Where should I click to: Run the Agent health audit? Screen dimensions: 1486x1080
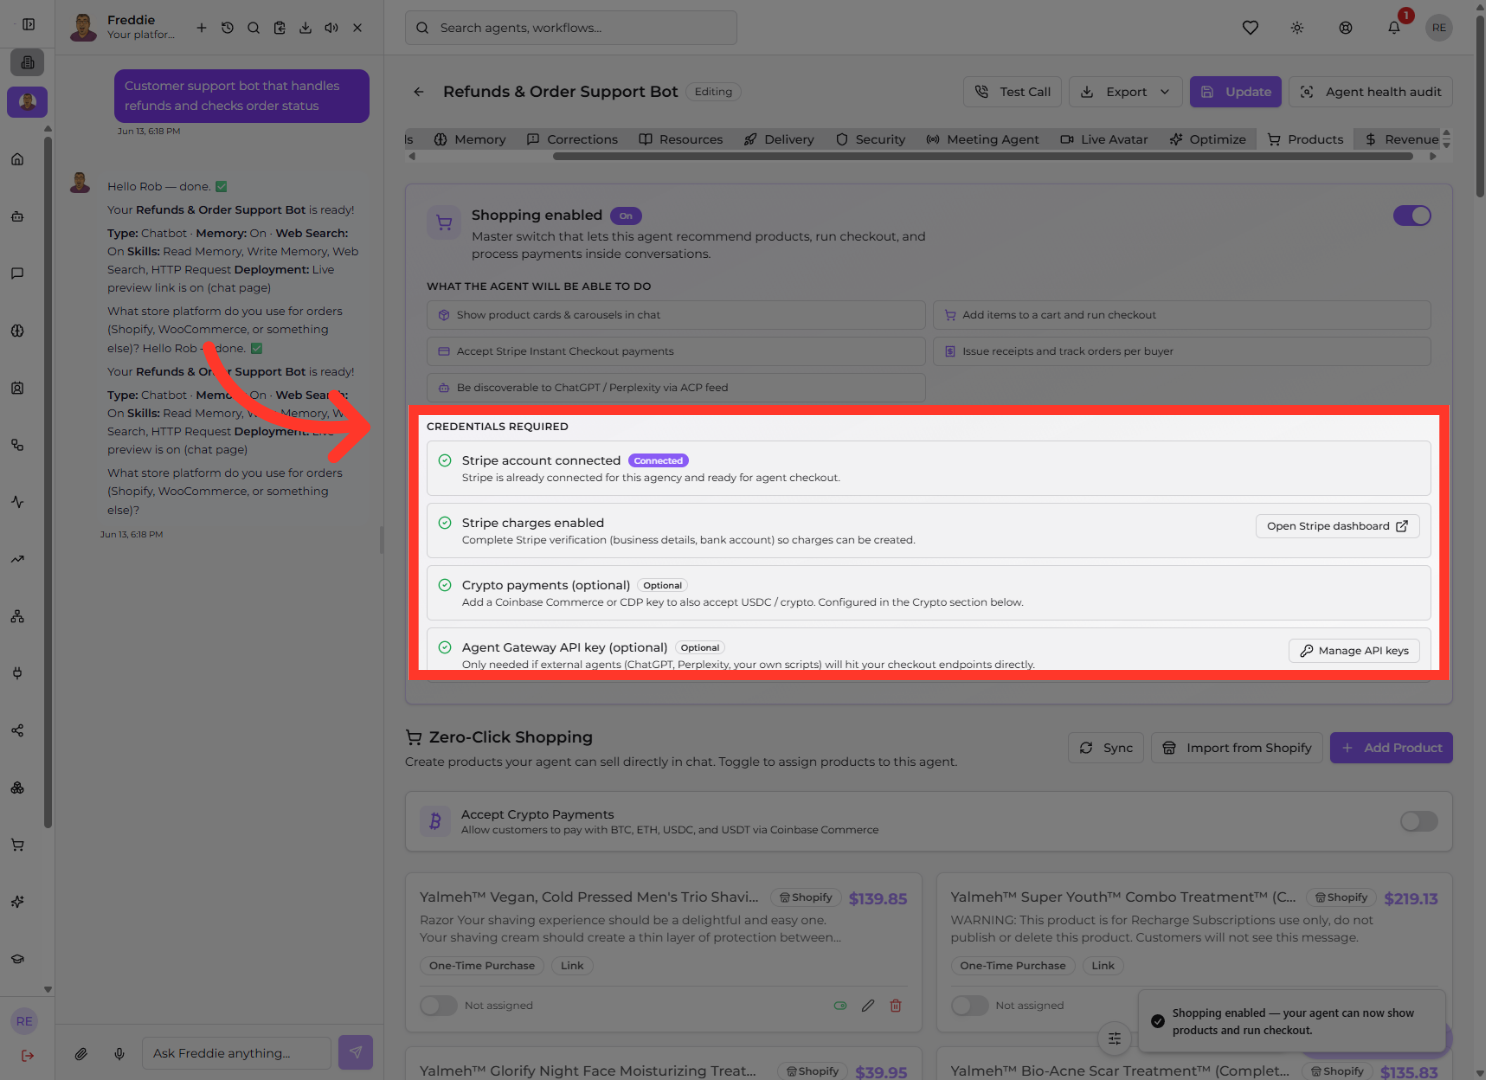click(x=1371, y=92)
